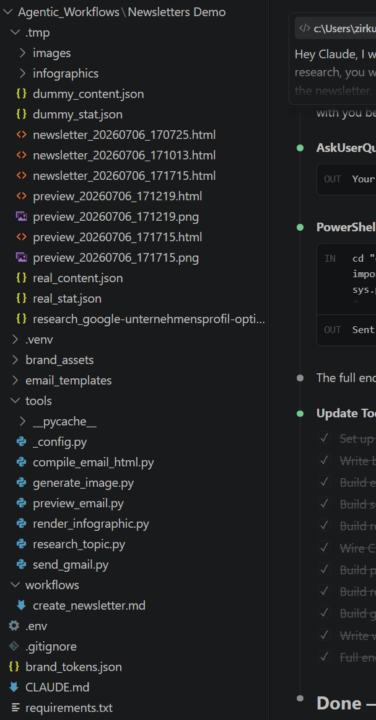Open render_infographic.py file

[91, 523]
